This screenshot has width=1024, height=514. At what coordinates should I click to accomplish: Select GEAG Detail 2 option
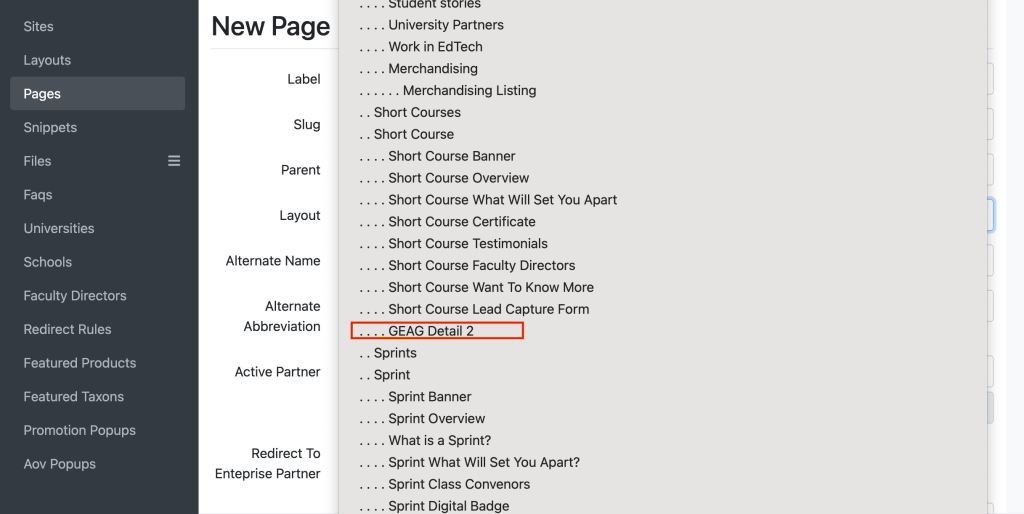[x=431, y=331]
